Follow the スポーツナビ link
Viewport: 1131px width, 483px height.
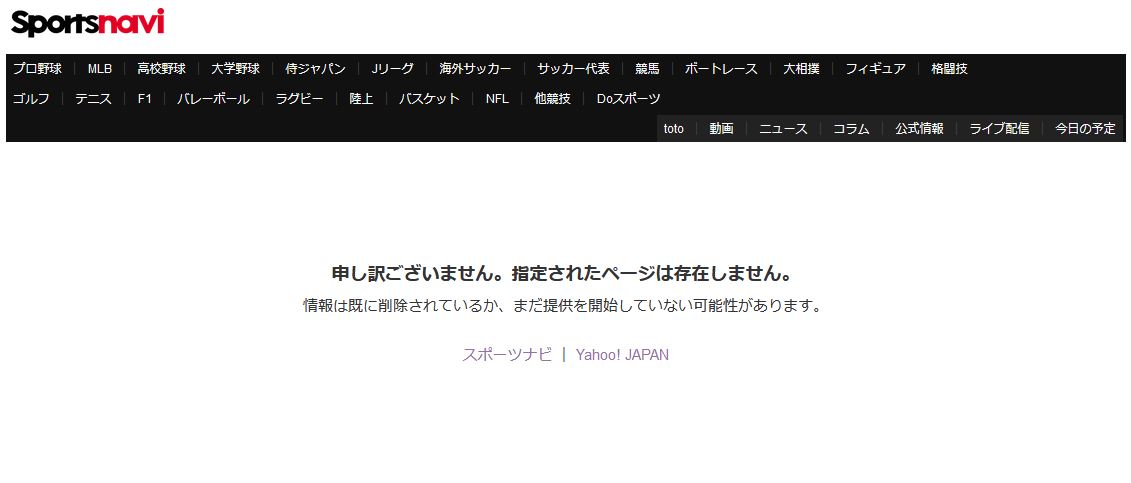[507, 355]
